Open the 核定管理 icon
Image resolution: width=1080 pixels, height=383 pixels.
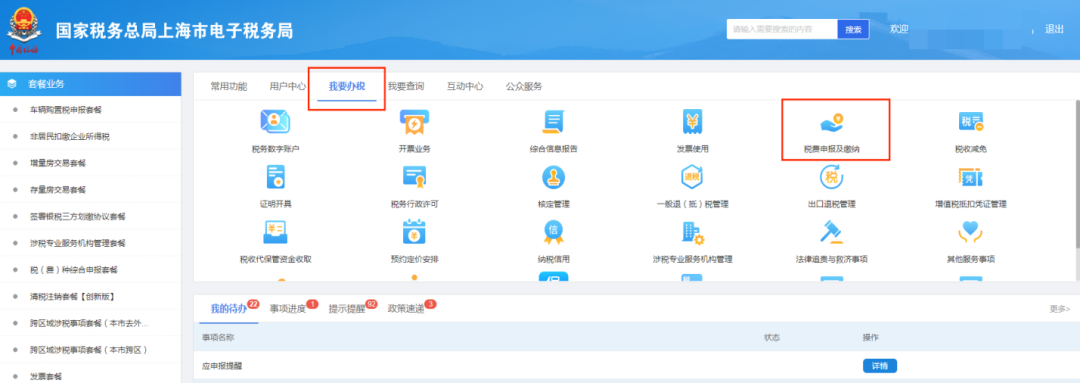coord(554,178)
